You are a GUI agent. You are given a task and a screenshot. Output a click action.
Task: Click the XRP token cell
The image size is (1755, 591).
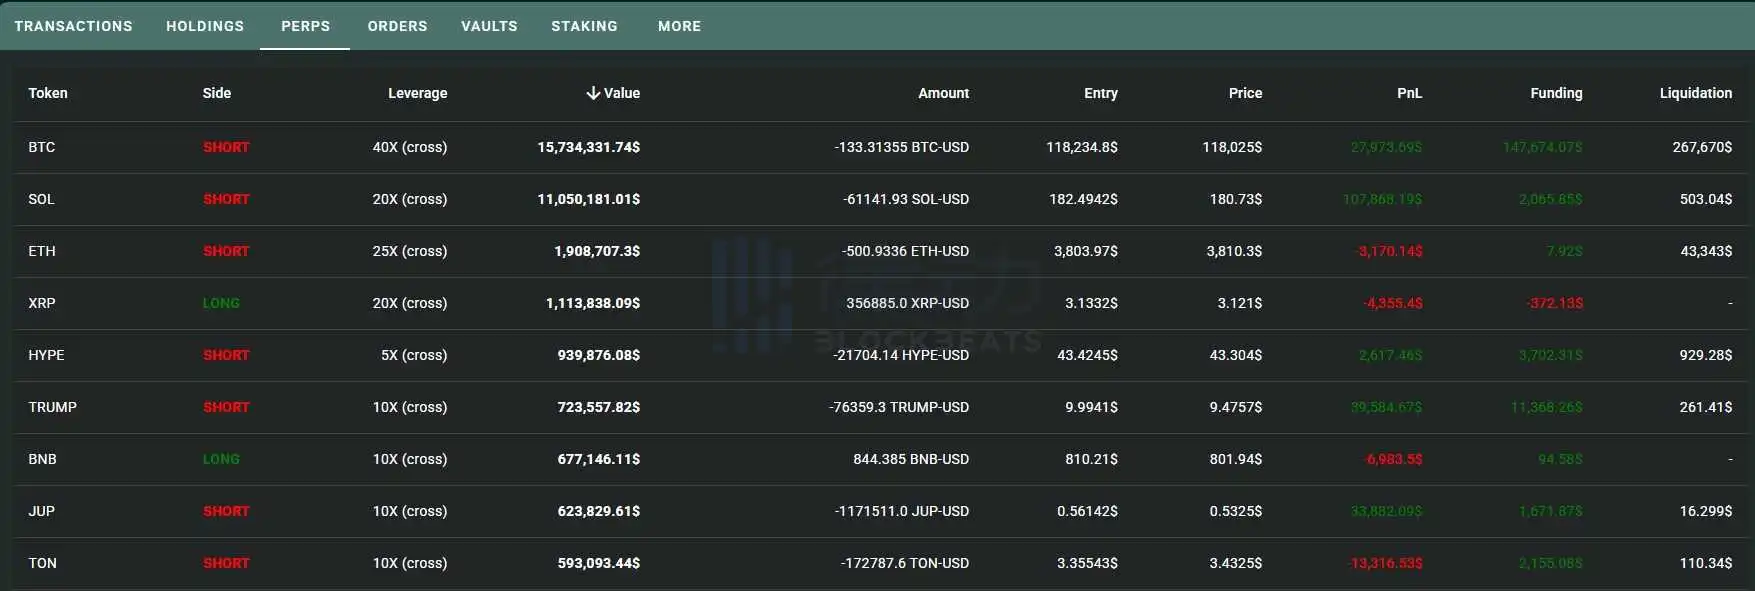pos(42,303)
